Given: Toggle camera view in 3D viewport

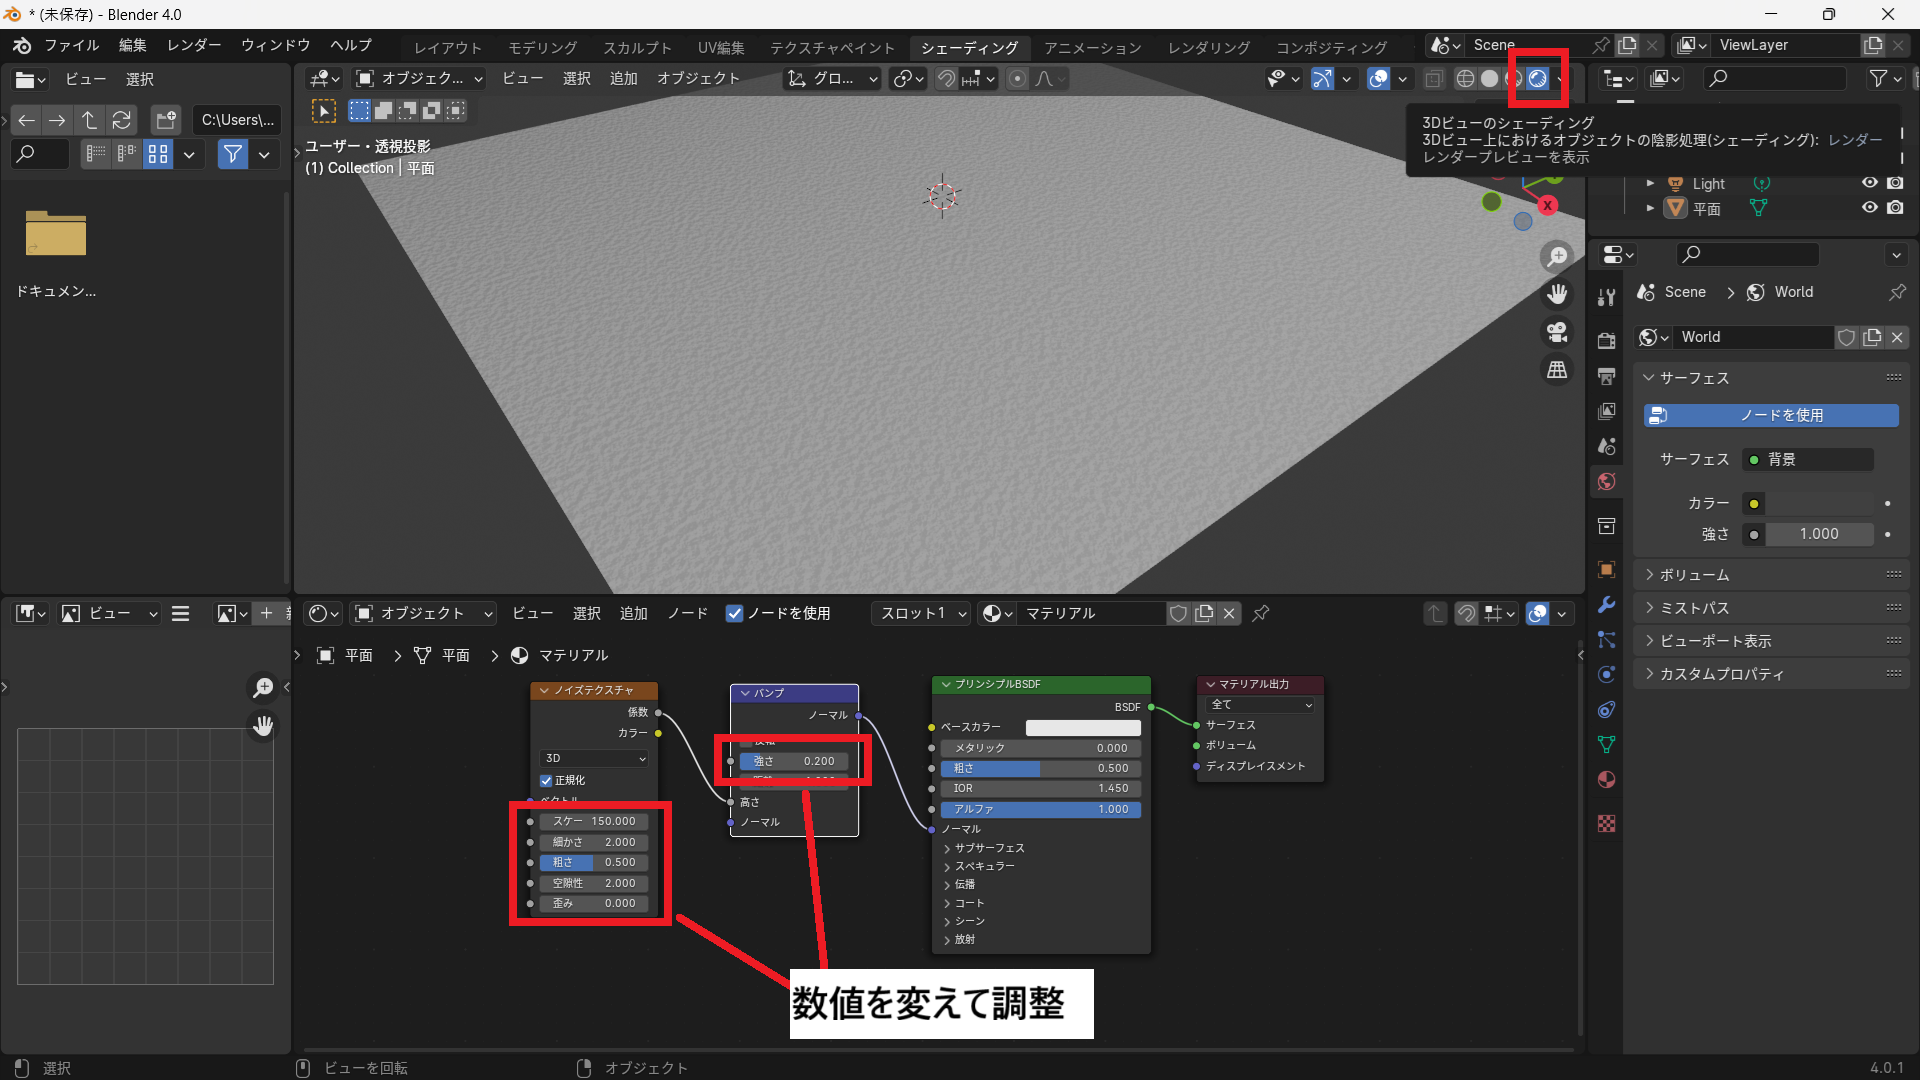Looking at the screenshot, I should coord(1557,332).
